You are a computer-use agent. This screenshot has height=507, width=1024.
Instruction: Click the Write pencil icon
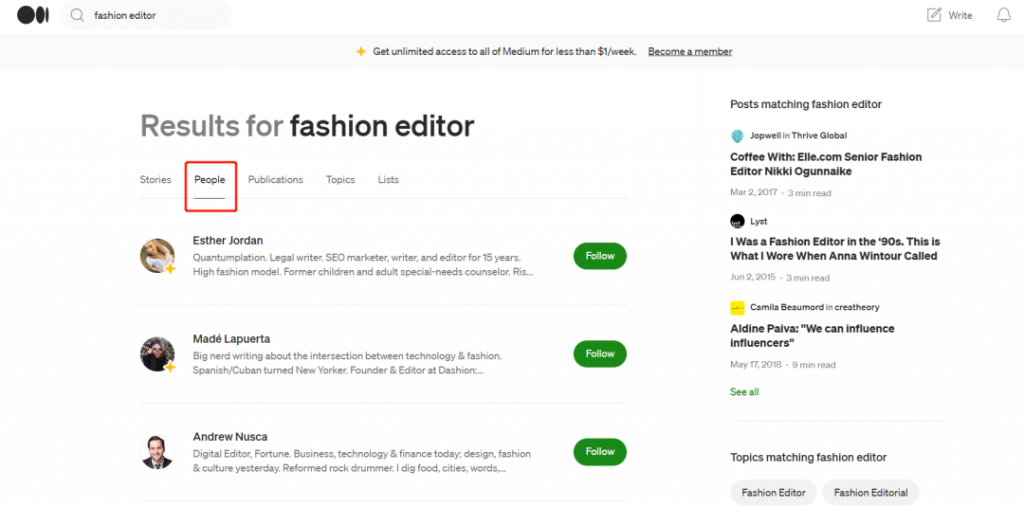[x=935, y=15]
